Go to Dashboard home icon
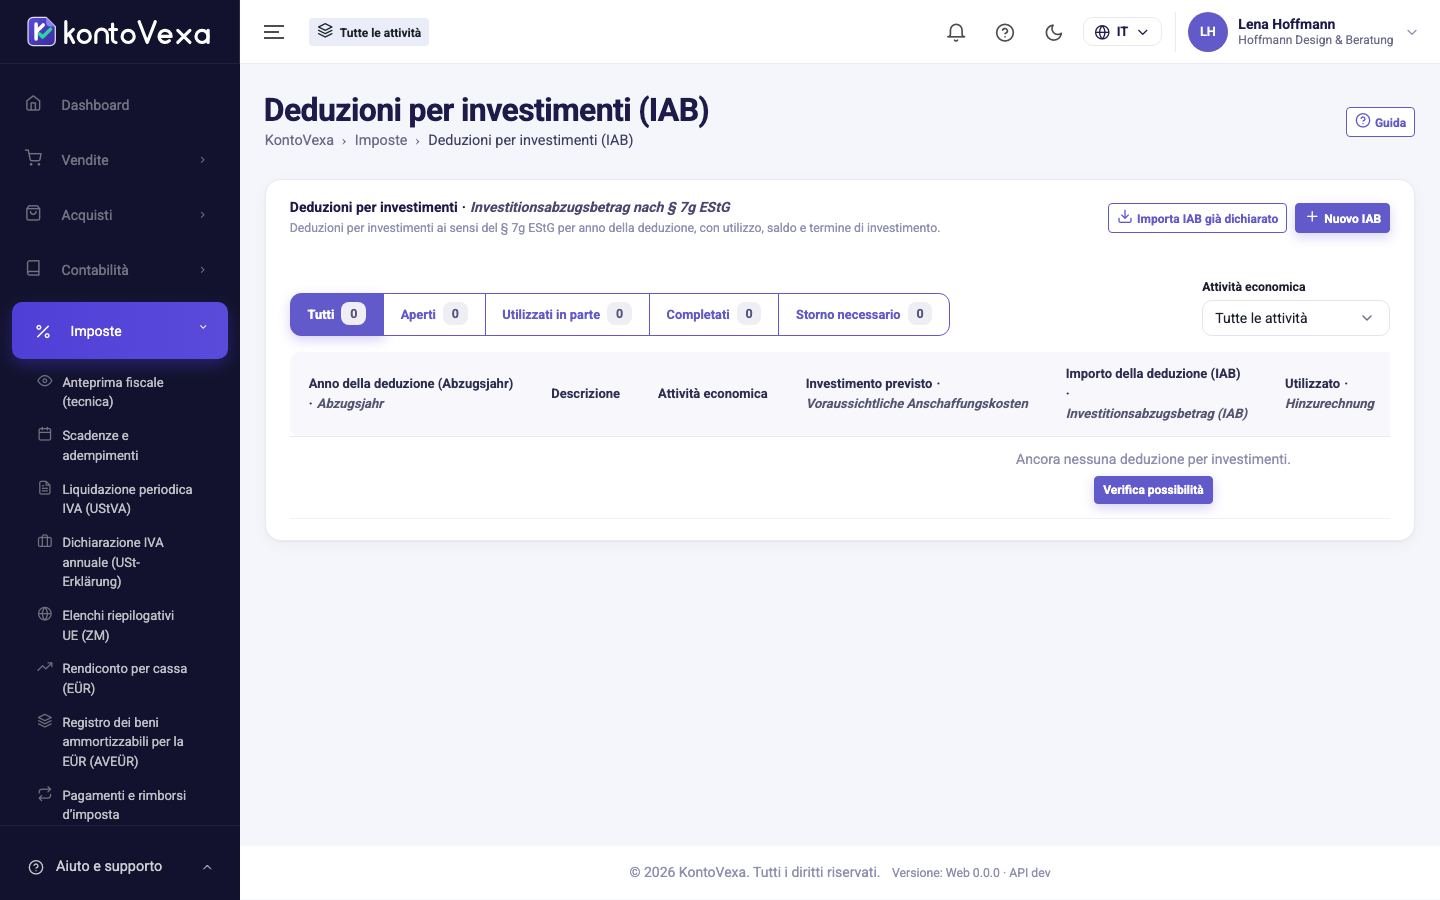 tap(34, 104)
